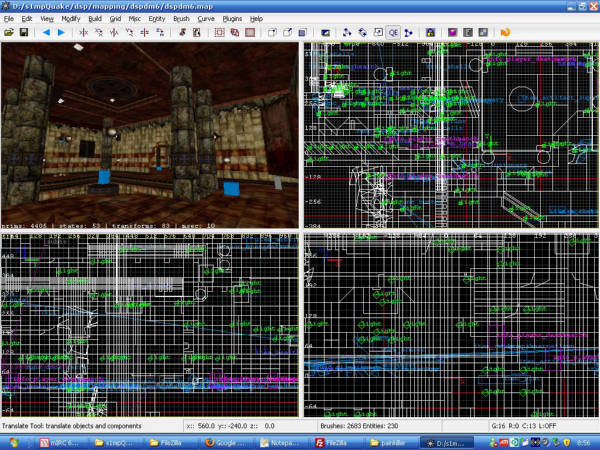This screenshot has width=600, height=450.
Task: Click the Undo left blue arrow
Action: (46, 33)
